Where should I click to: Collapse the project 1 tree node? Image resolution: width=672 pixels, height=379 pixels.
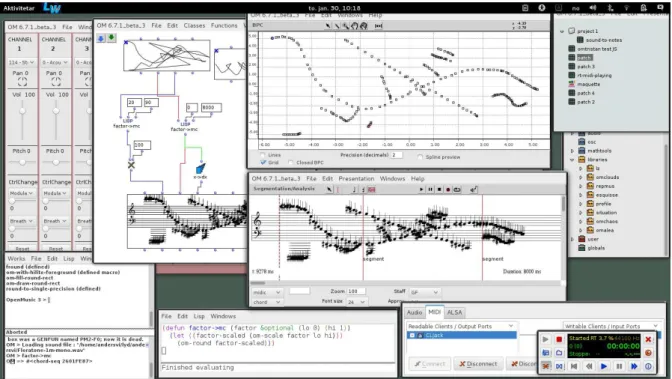pyautogui.click(x=561, y=31)
